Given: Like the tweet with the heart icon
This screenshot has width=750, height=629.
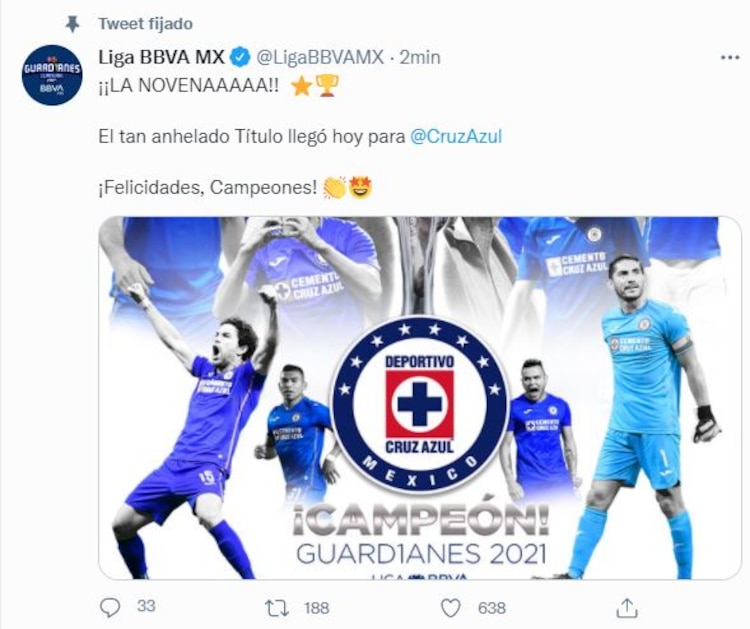Looking at the screenshot, I should click(x=450, y=608).
